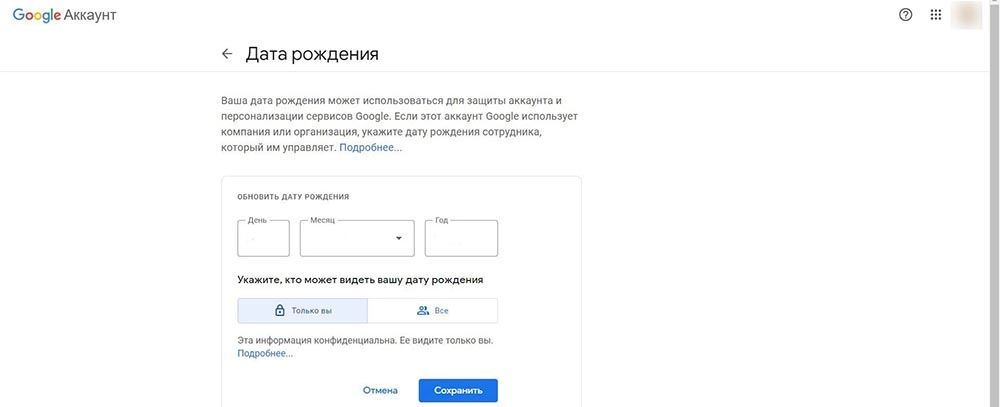Click the lock icon in Только вы

coord(279,311)
